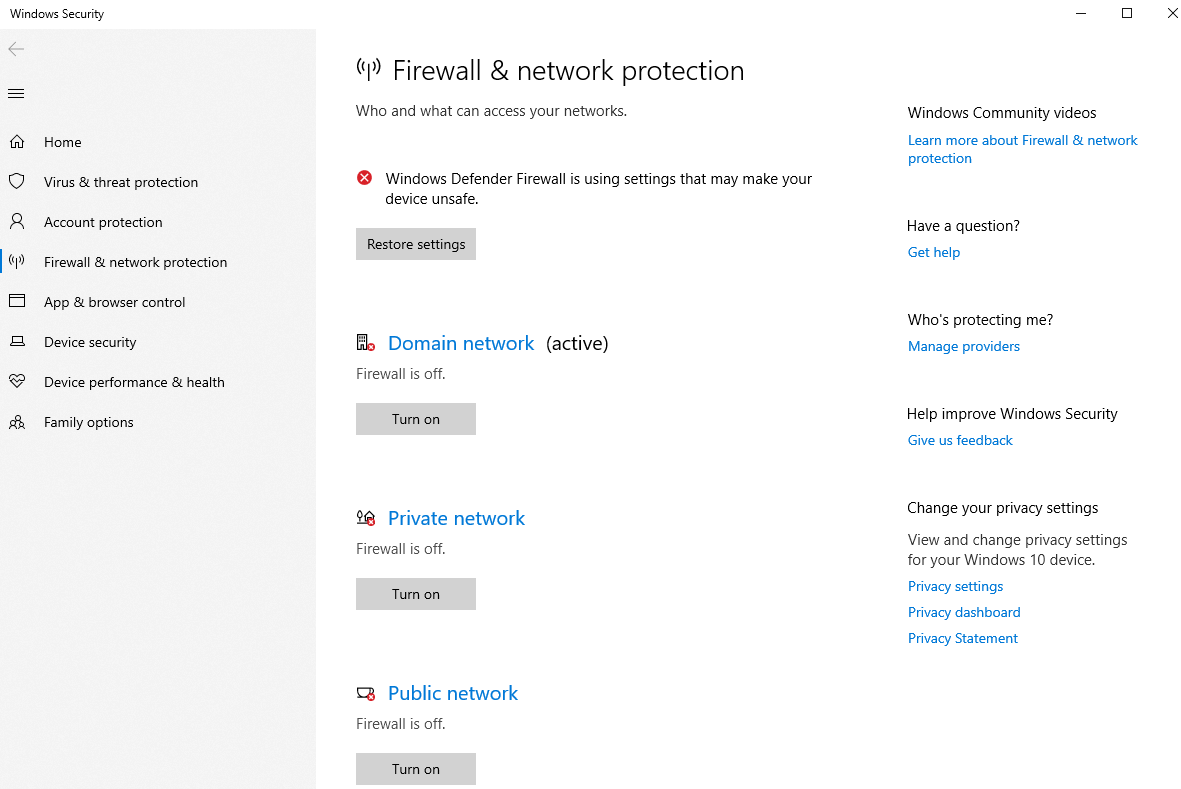Viewport: 1181px width, 789px height.
Task: Open the Privacy dashboard link
Action: [963, 611]
